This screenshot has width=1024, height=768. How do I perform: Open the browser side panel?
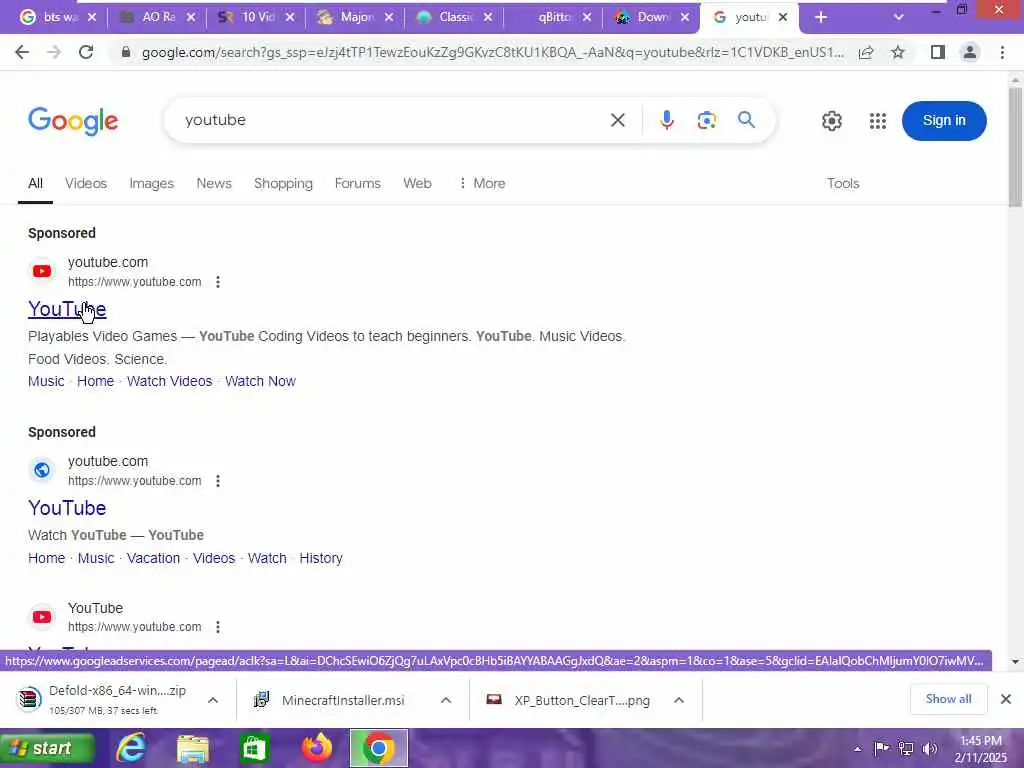point(938,52)
